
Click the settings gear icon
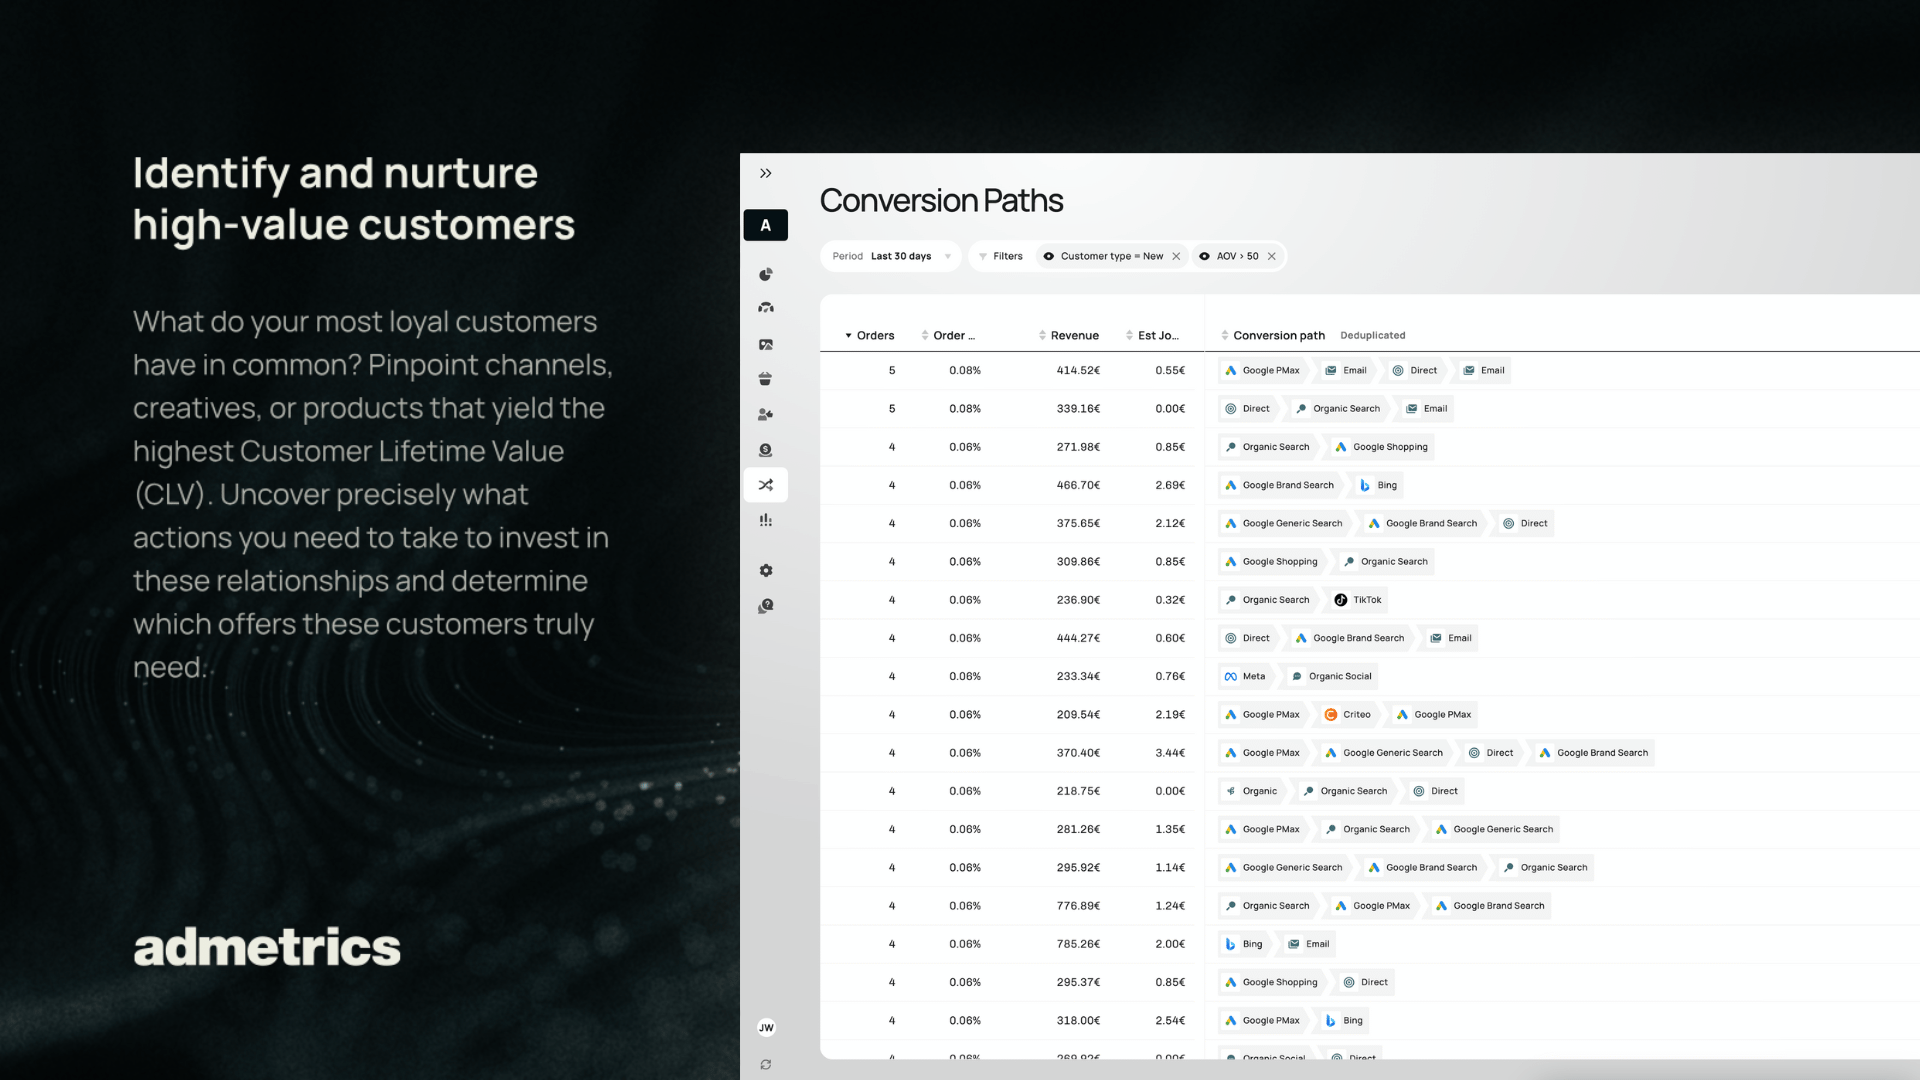pos(766,570)
